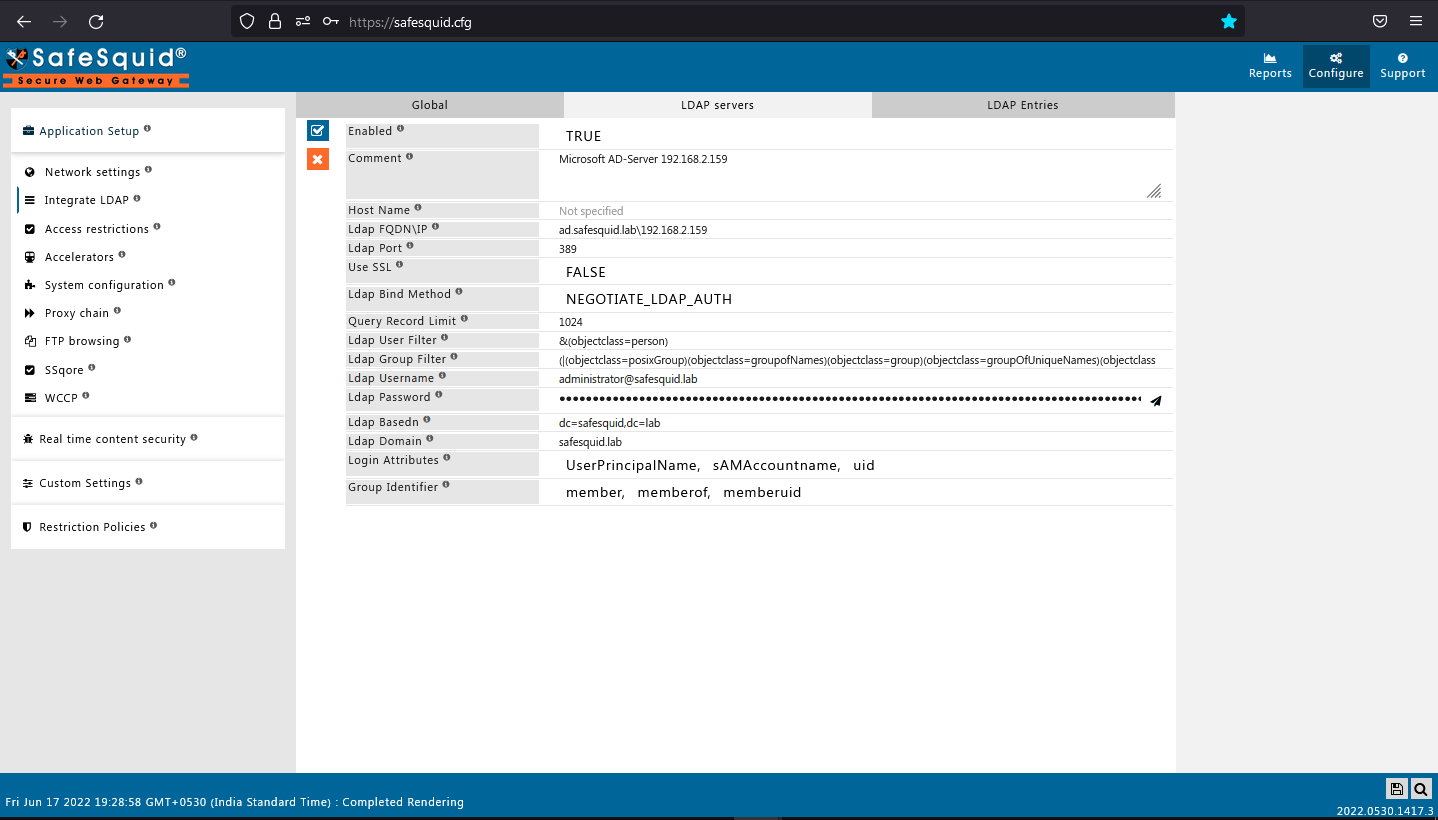Switch to the Global tab

click(429, 104)
